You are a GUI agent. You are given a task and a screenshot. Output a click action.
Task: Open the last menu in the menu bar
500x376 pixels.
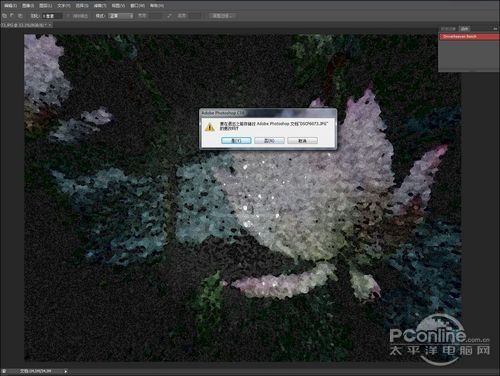tap(157, 6)
